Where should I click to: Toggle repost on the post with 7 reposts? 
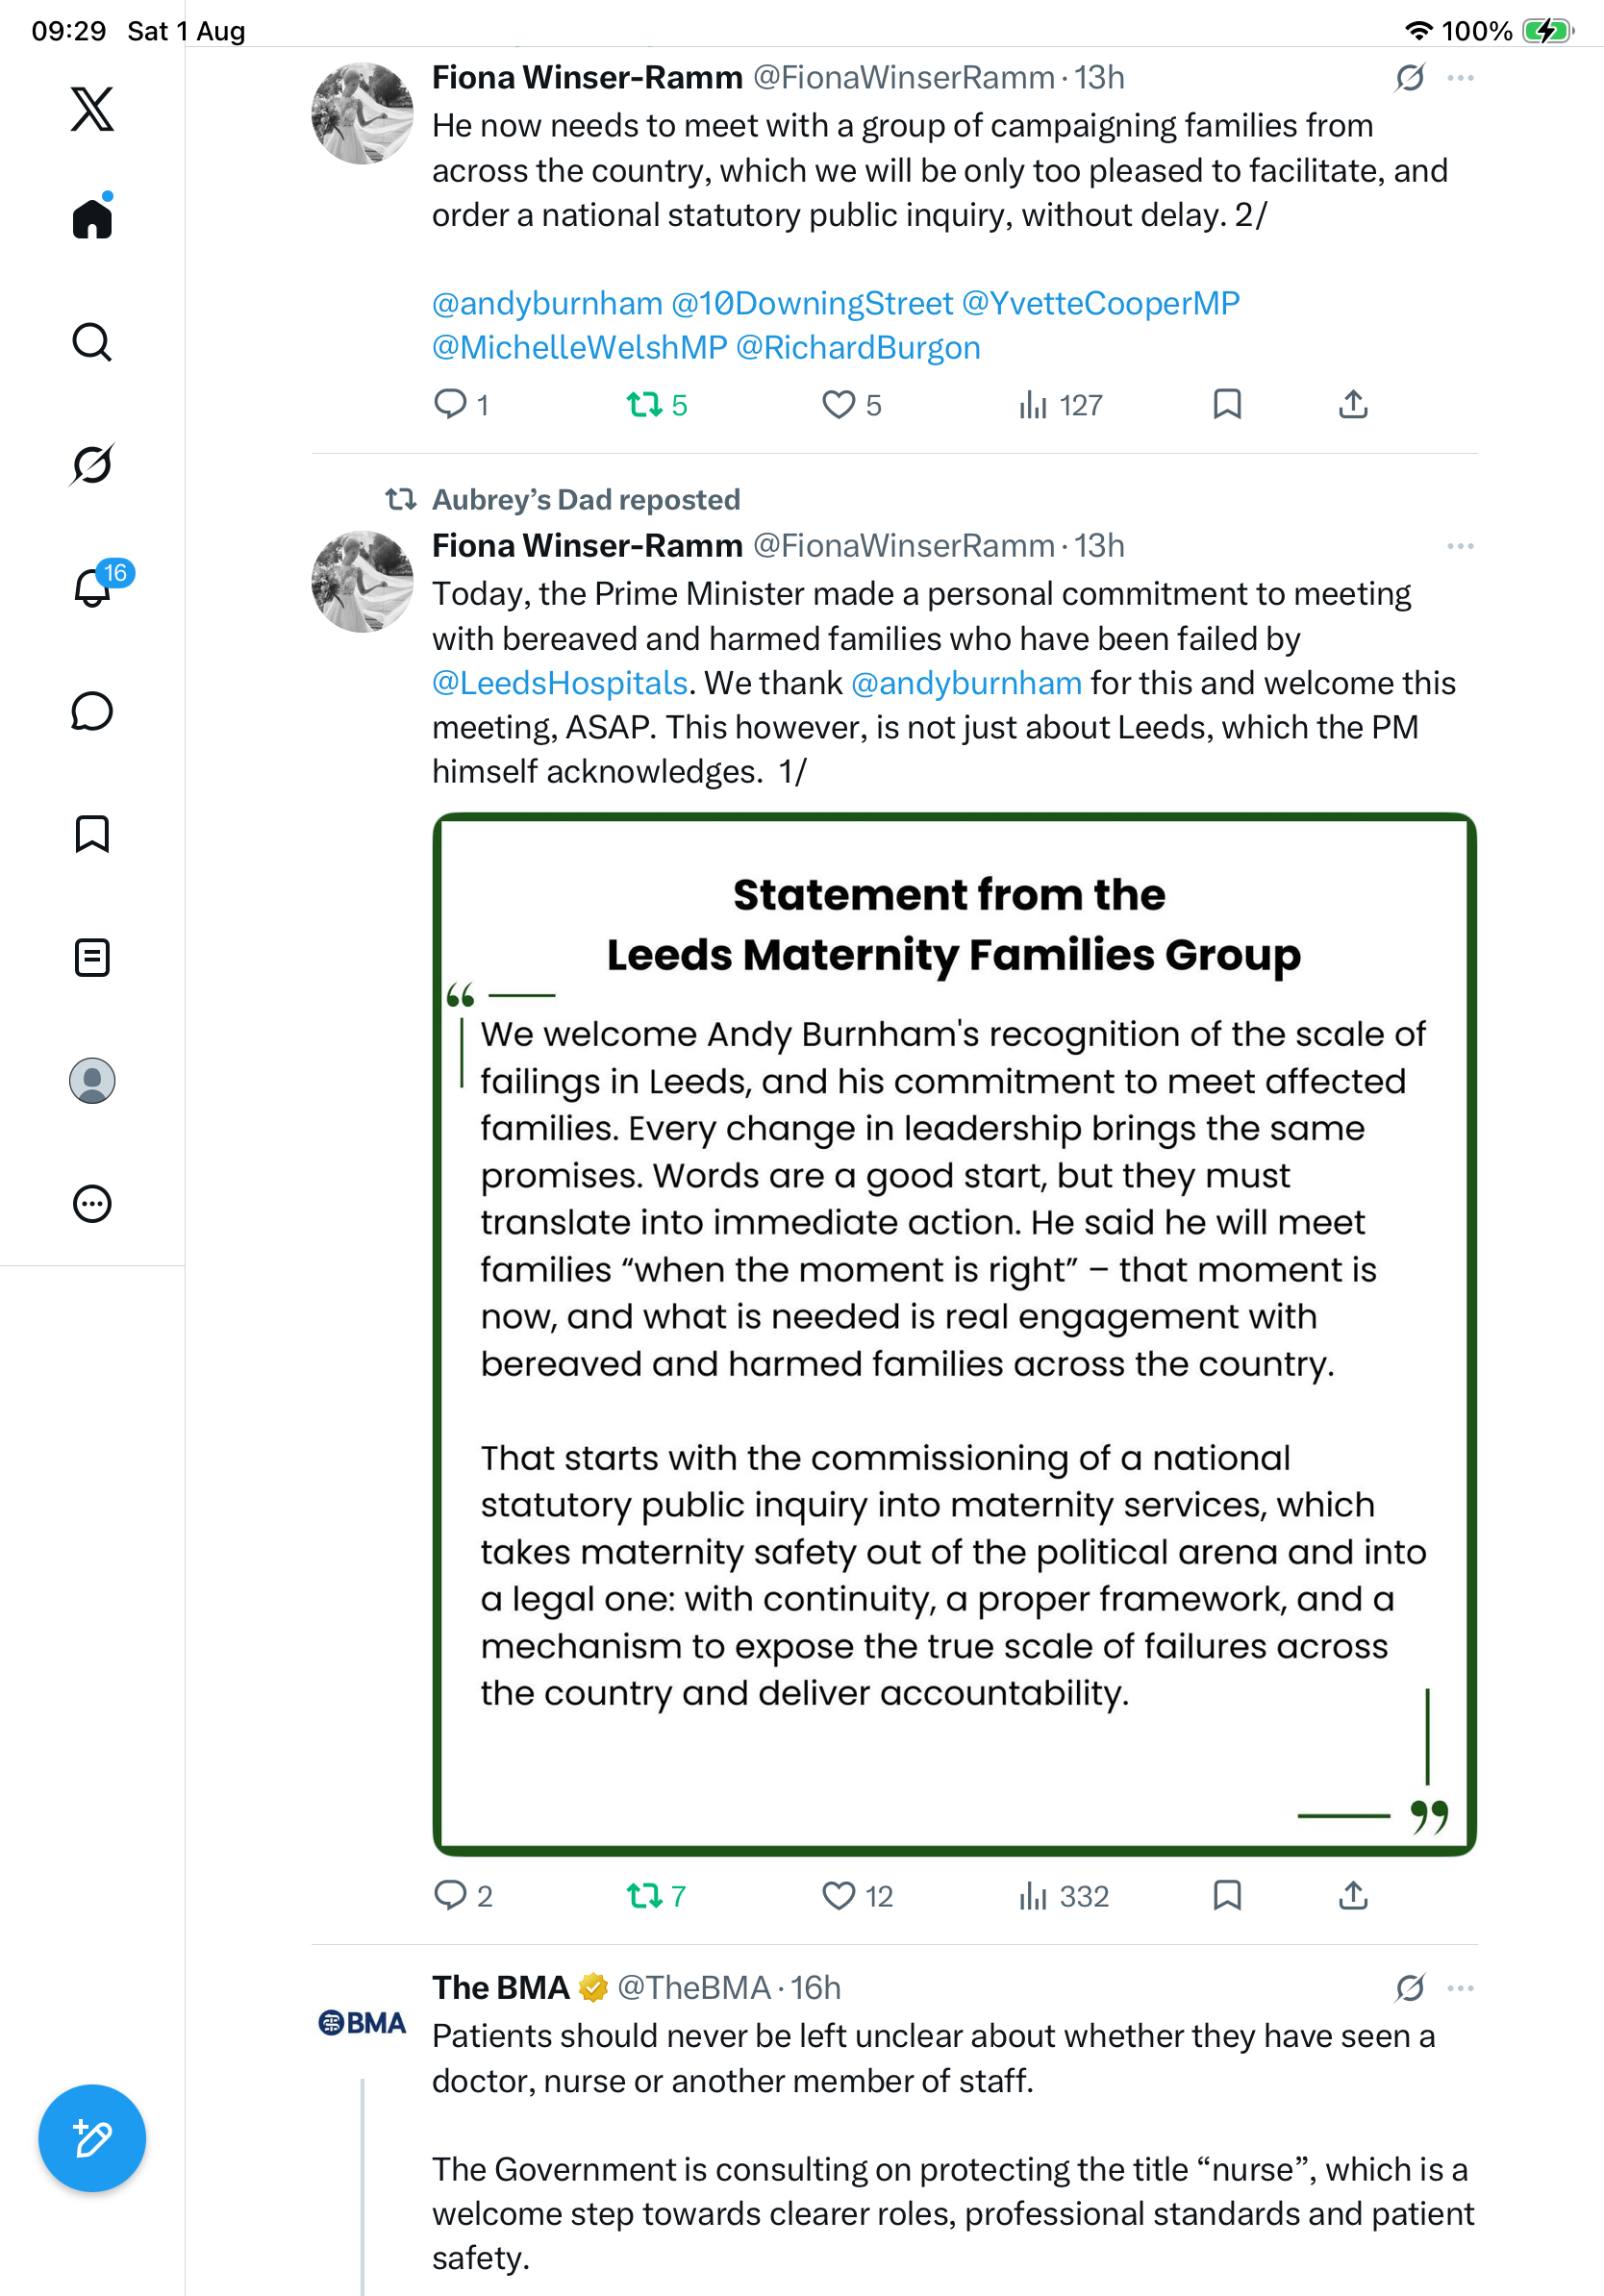click(x=656, y=1896)
